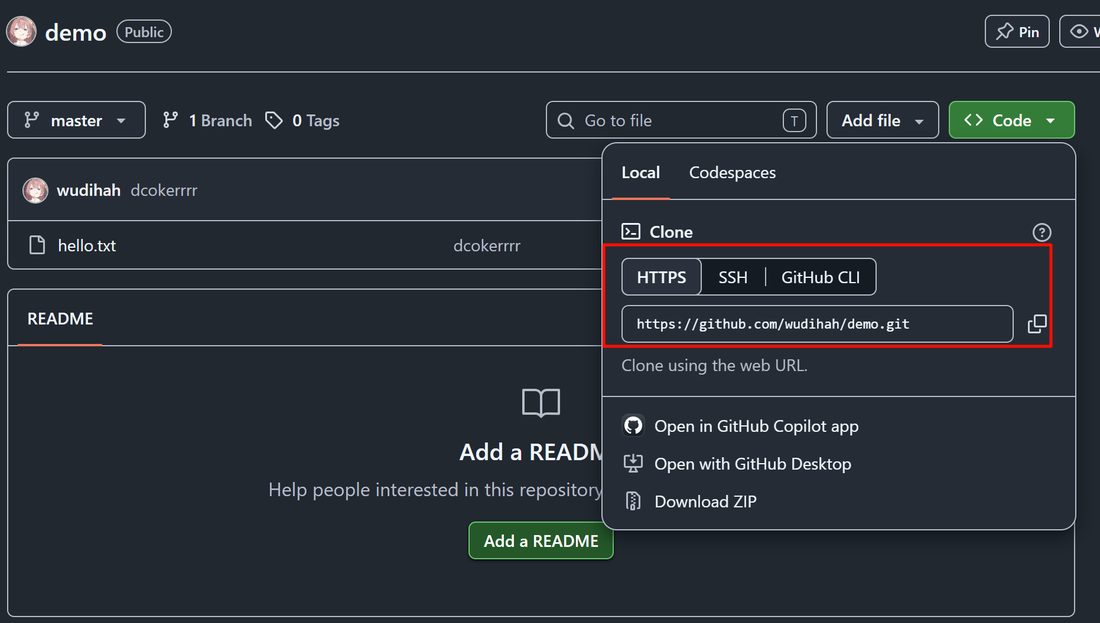Select the Local tab
This screenshot has width=1100, height=623.
pos(640,173)
